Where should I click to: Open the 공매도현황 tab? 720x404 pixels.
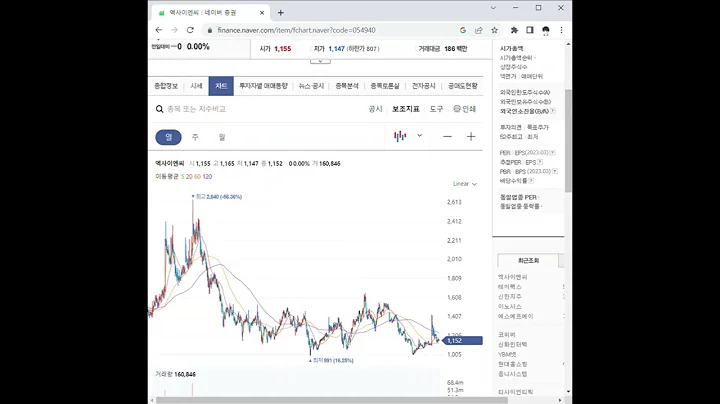coord(462,86)
